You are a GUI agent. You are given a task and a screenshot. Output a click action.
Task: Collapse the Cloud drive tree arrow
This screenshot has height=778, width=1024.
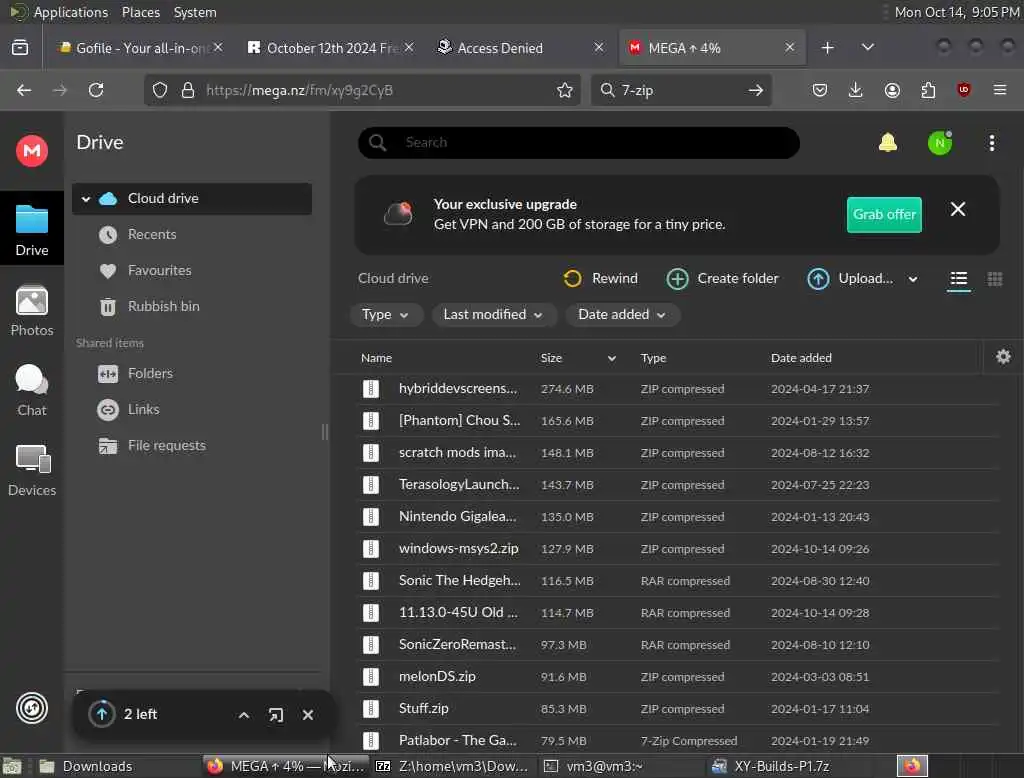point(86,199)
